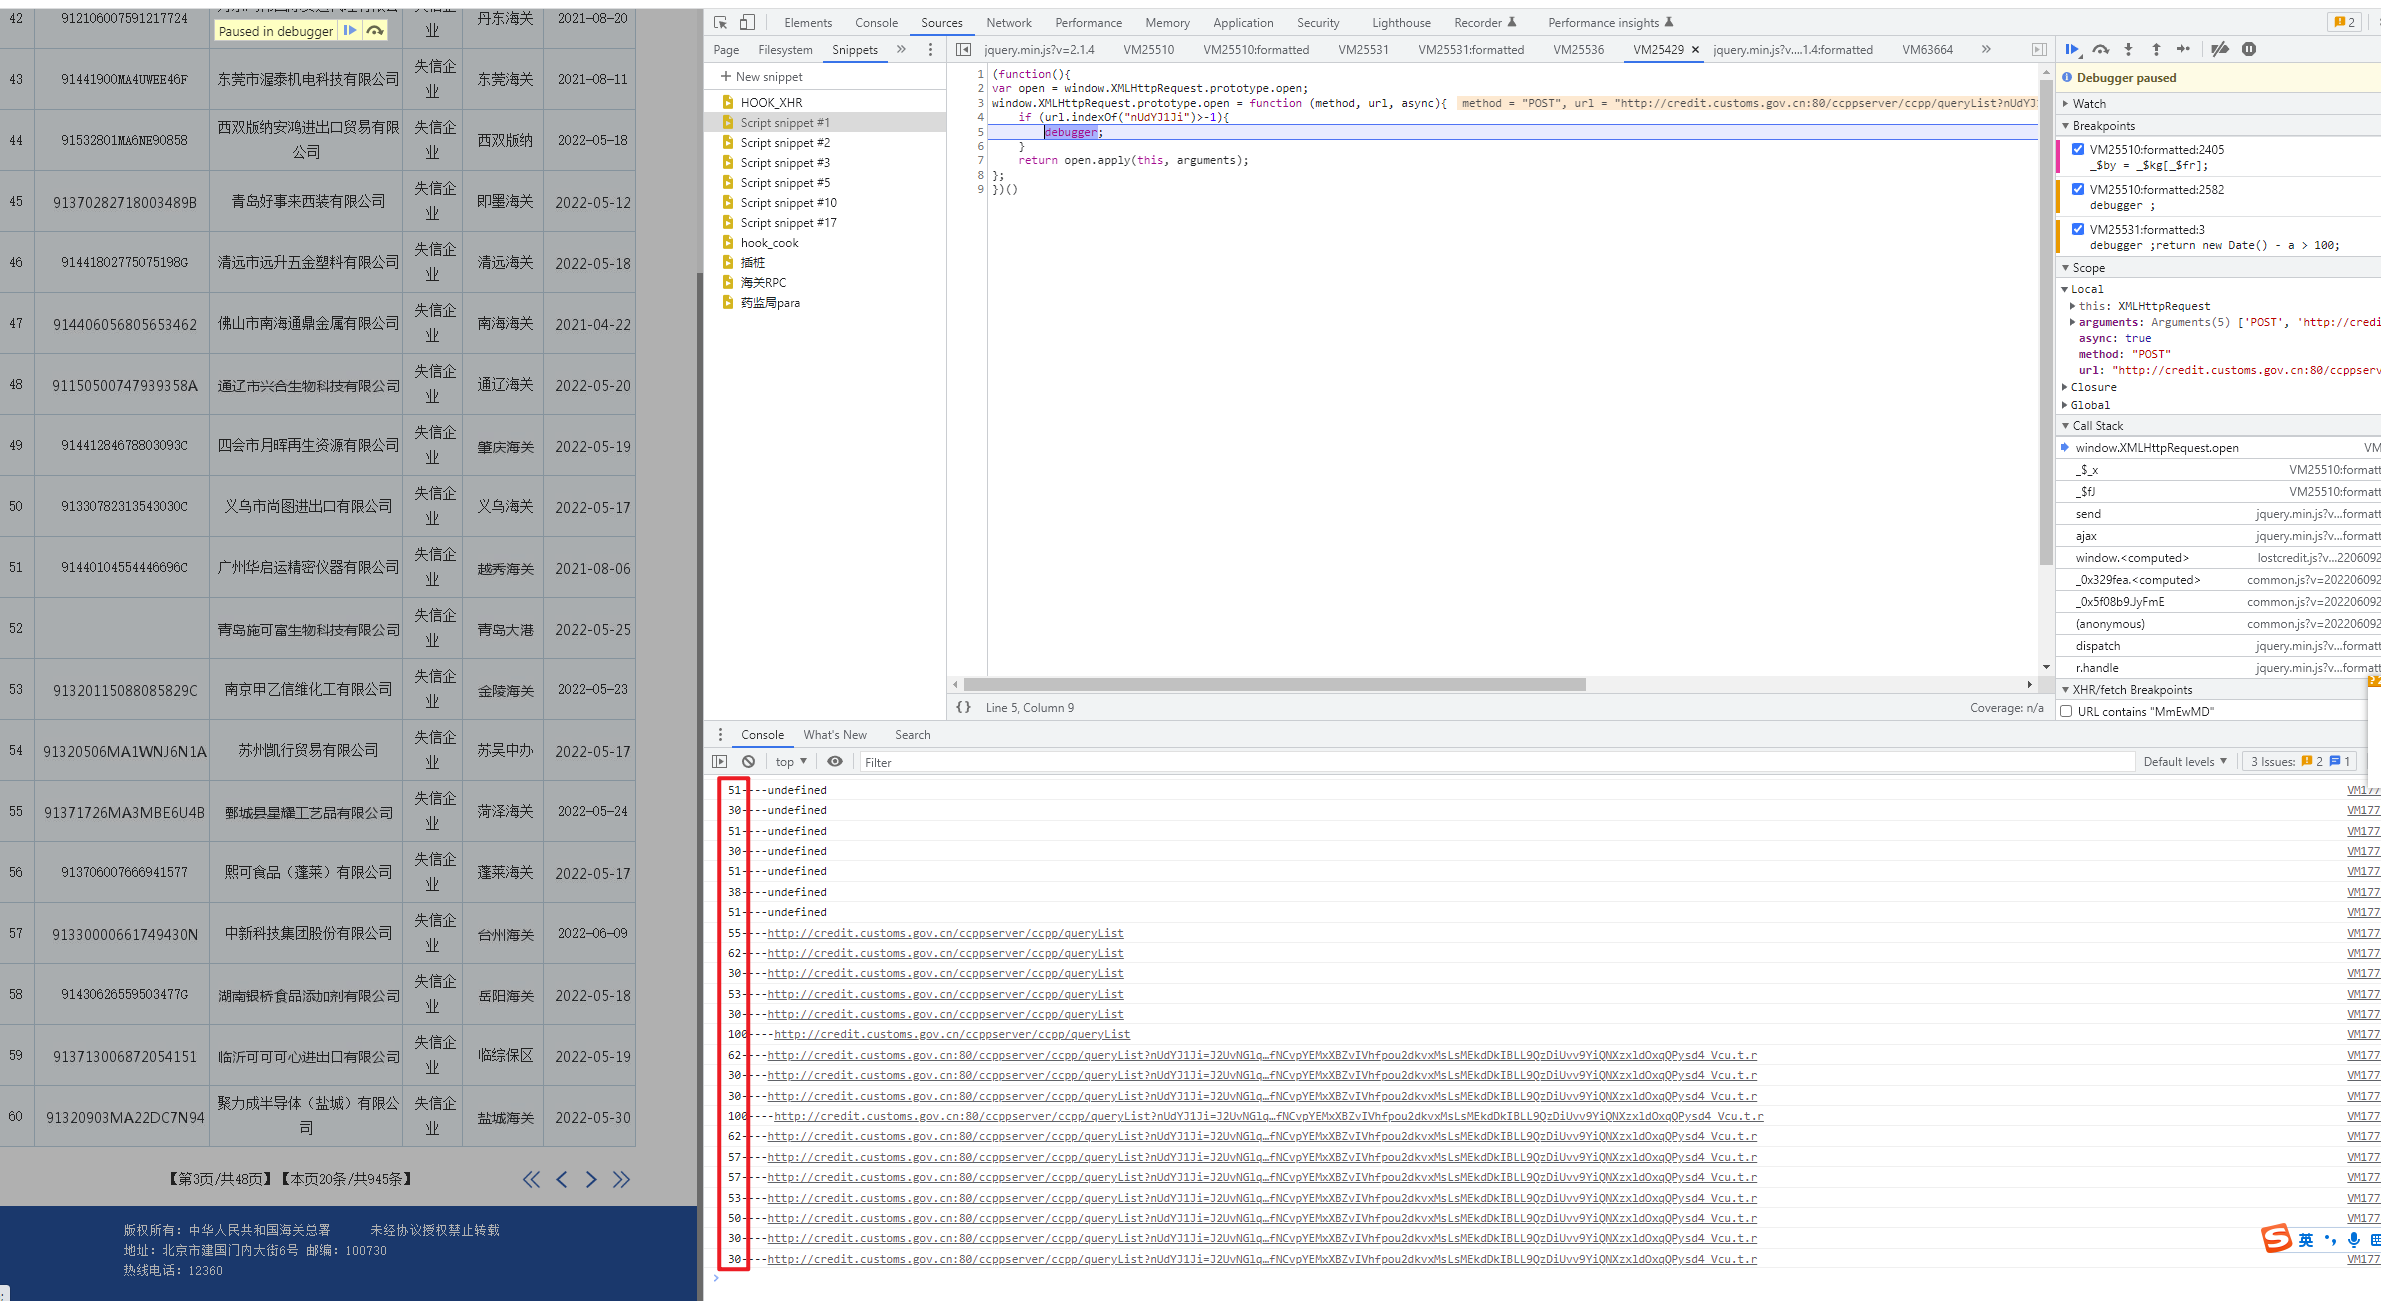The width and height of the screenshot is (2381, 1301).
Task: Jump to the last results page
Action: [621, 1179]
